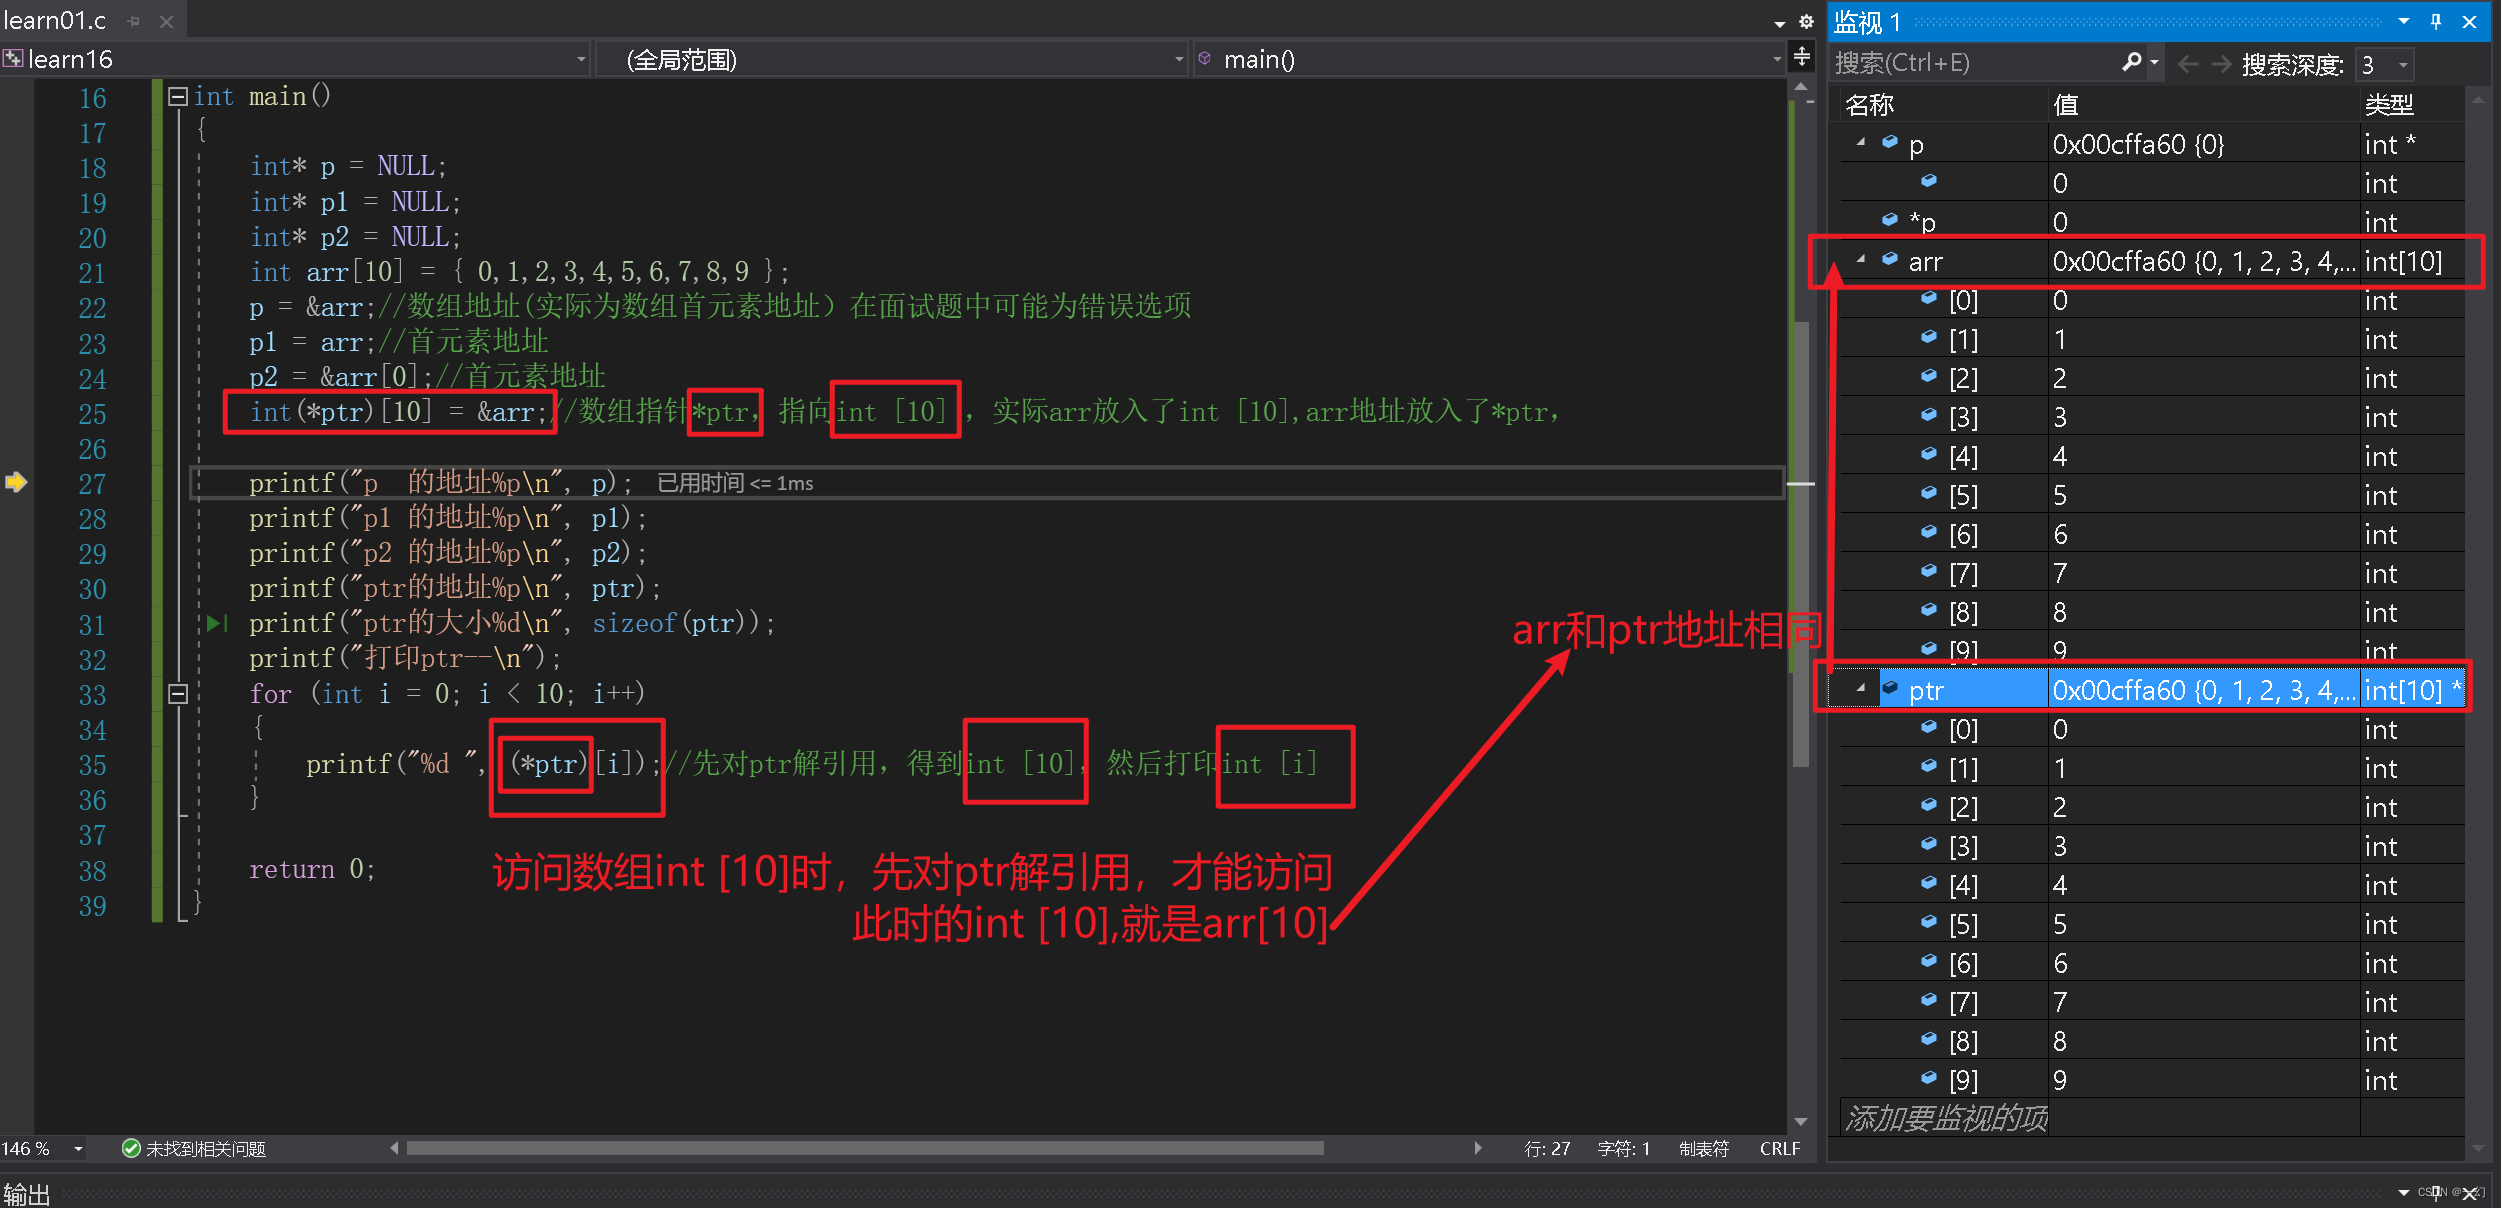Open the editor settings gear icon
The height and width of the screenshot is (1208, 2501).
1806,21
